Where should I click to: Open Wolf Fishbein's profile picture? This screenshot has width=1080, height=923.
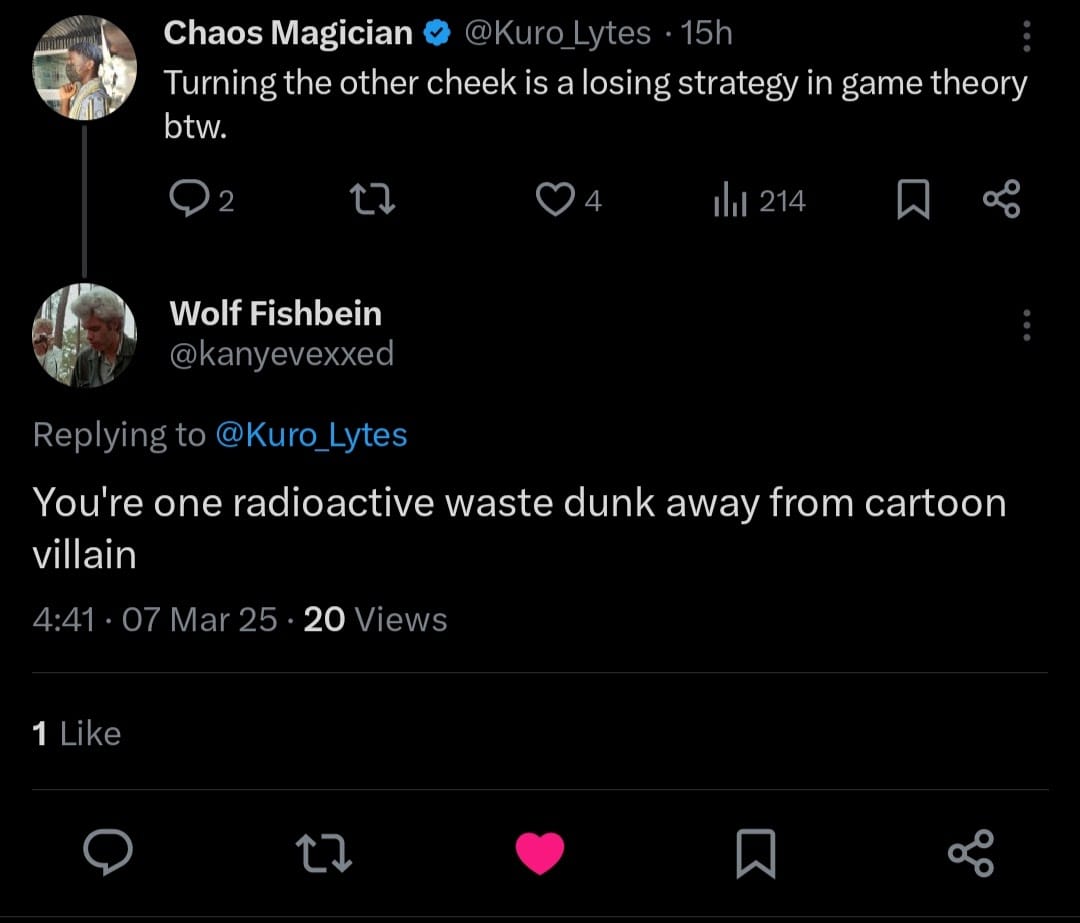[84, 334]
